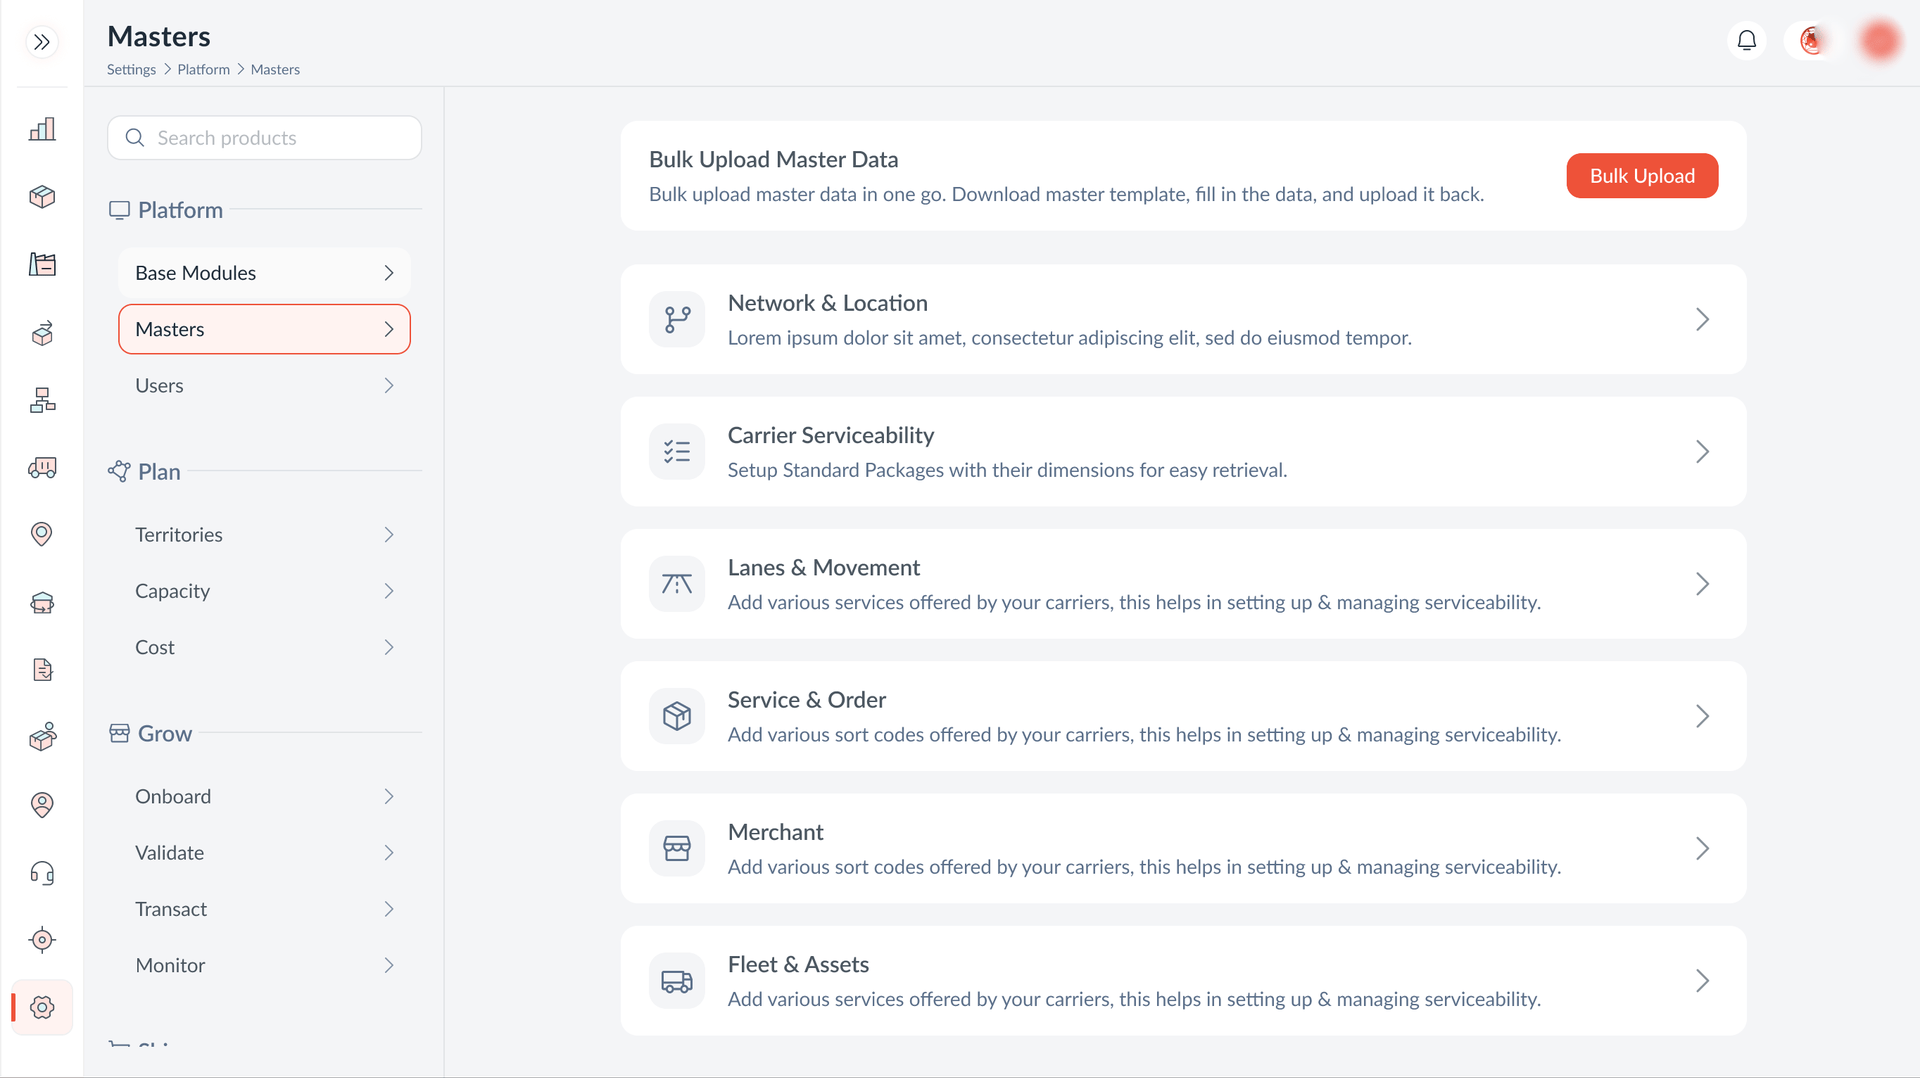Expand the Service & Order card chevron
Screen dimensions: 1920x1078
point(1702,716)
